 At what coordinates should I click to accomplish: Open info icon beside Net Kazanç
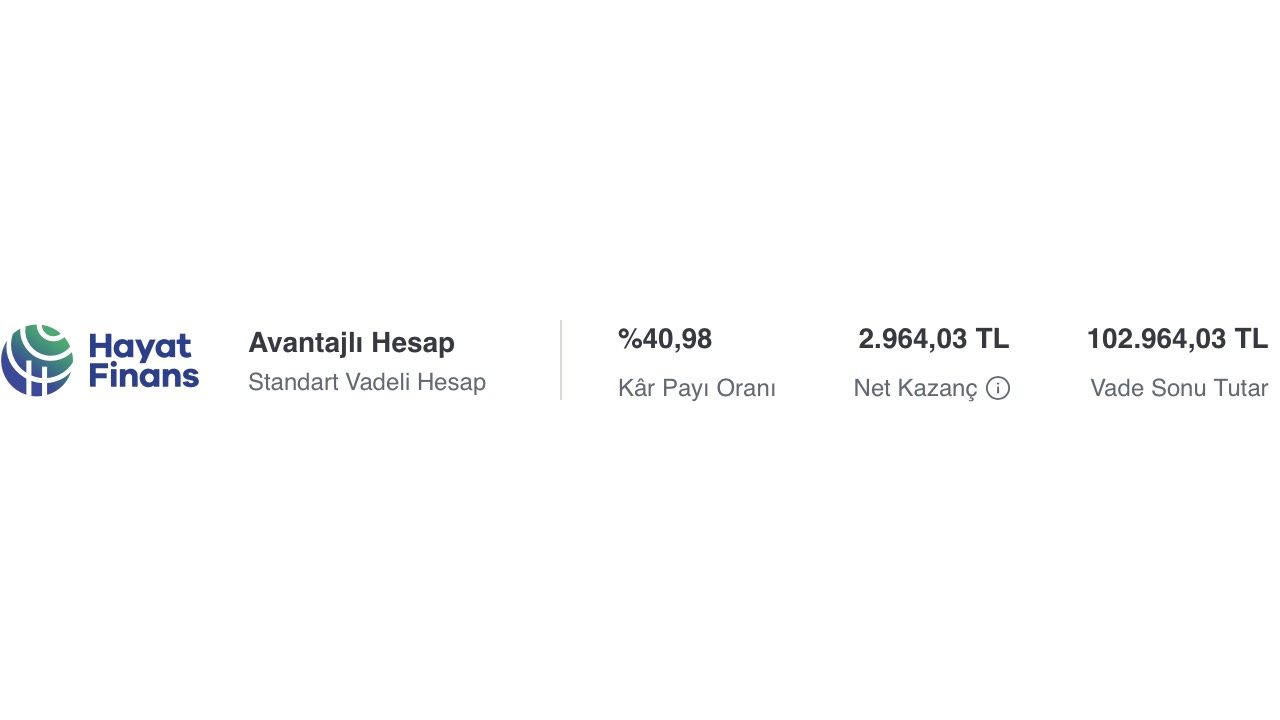click(998, 388)
